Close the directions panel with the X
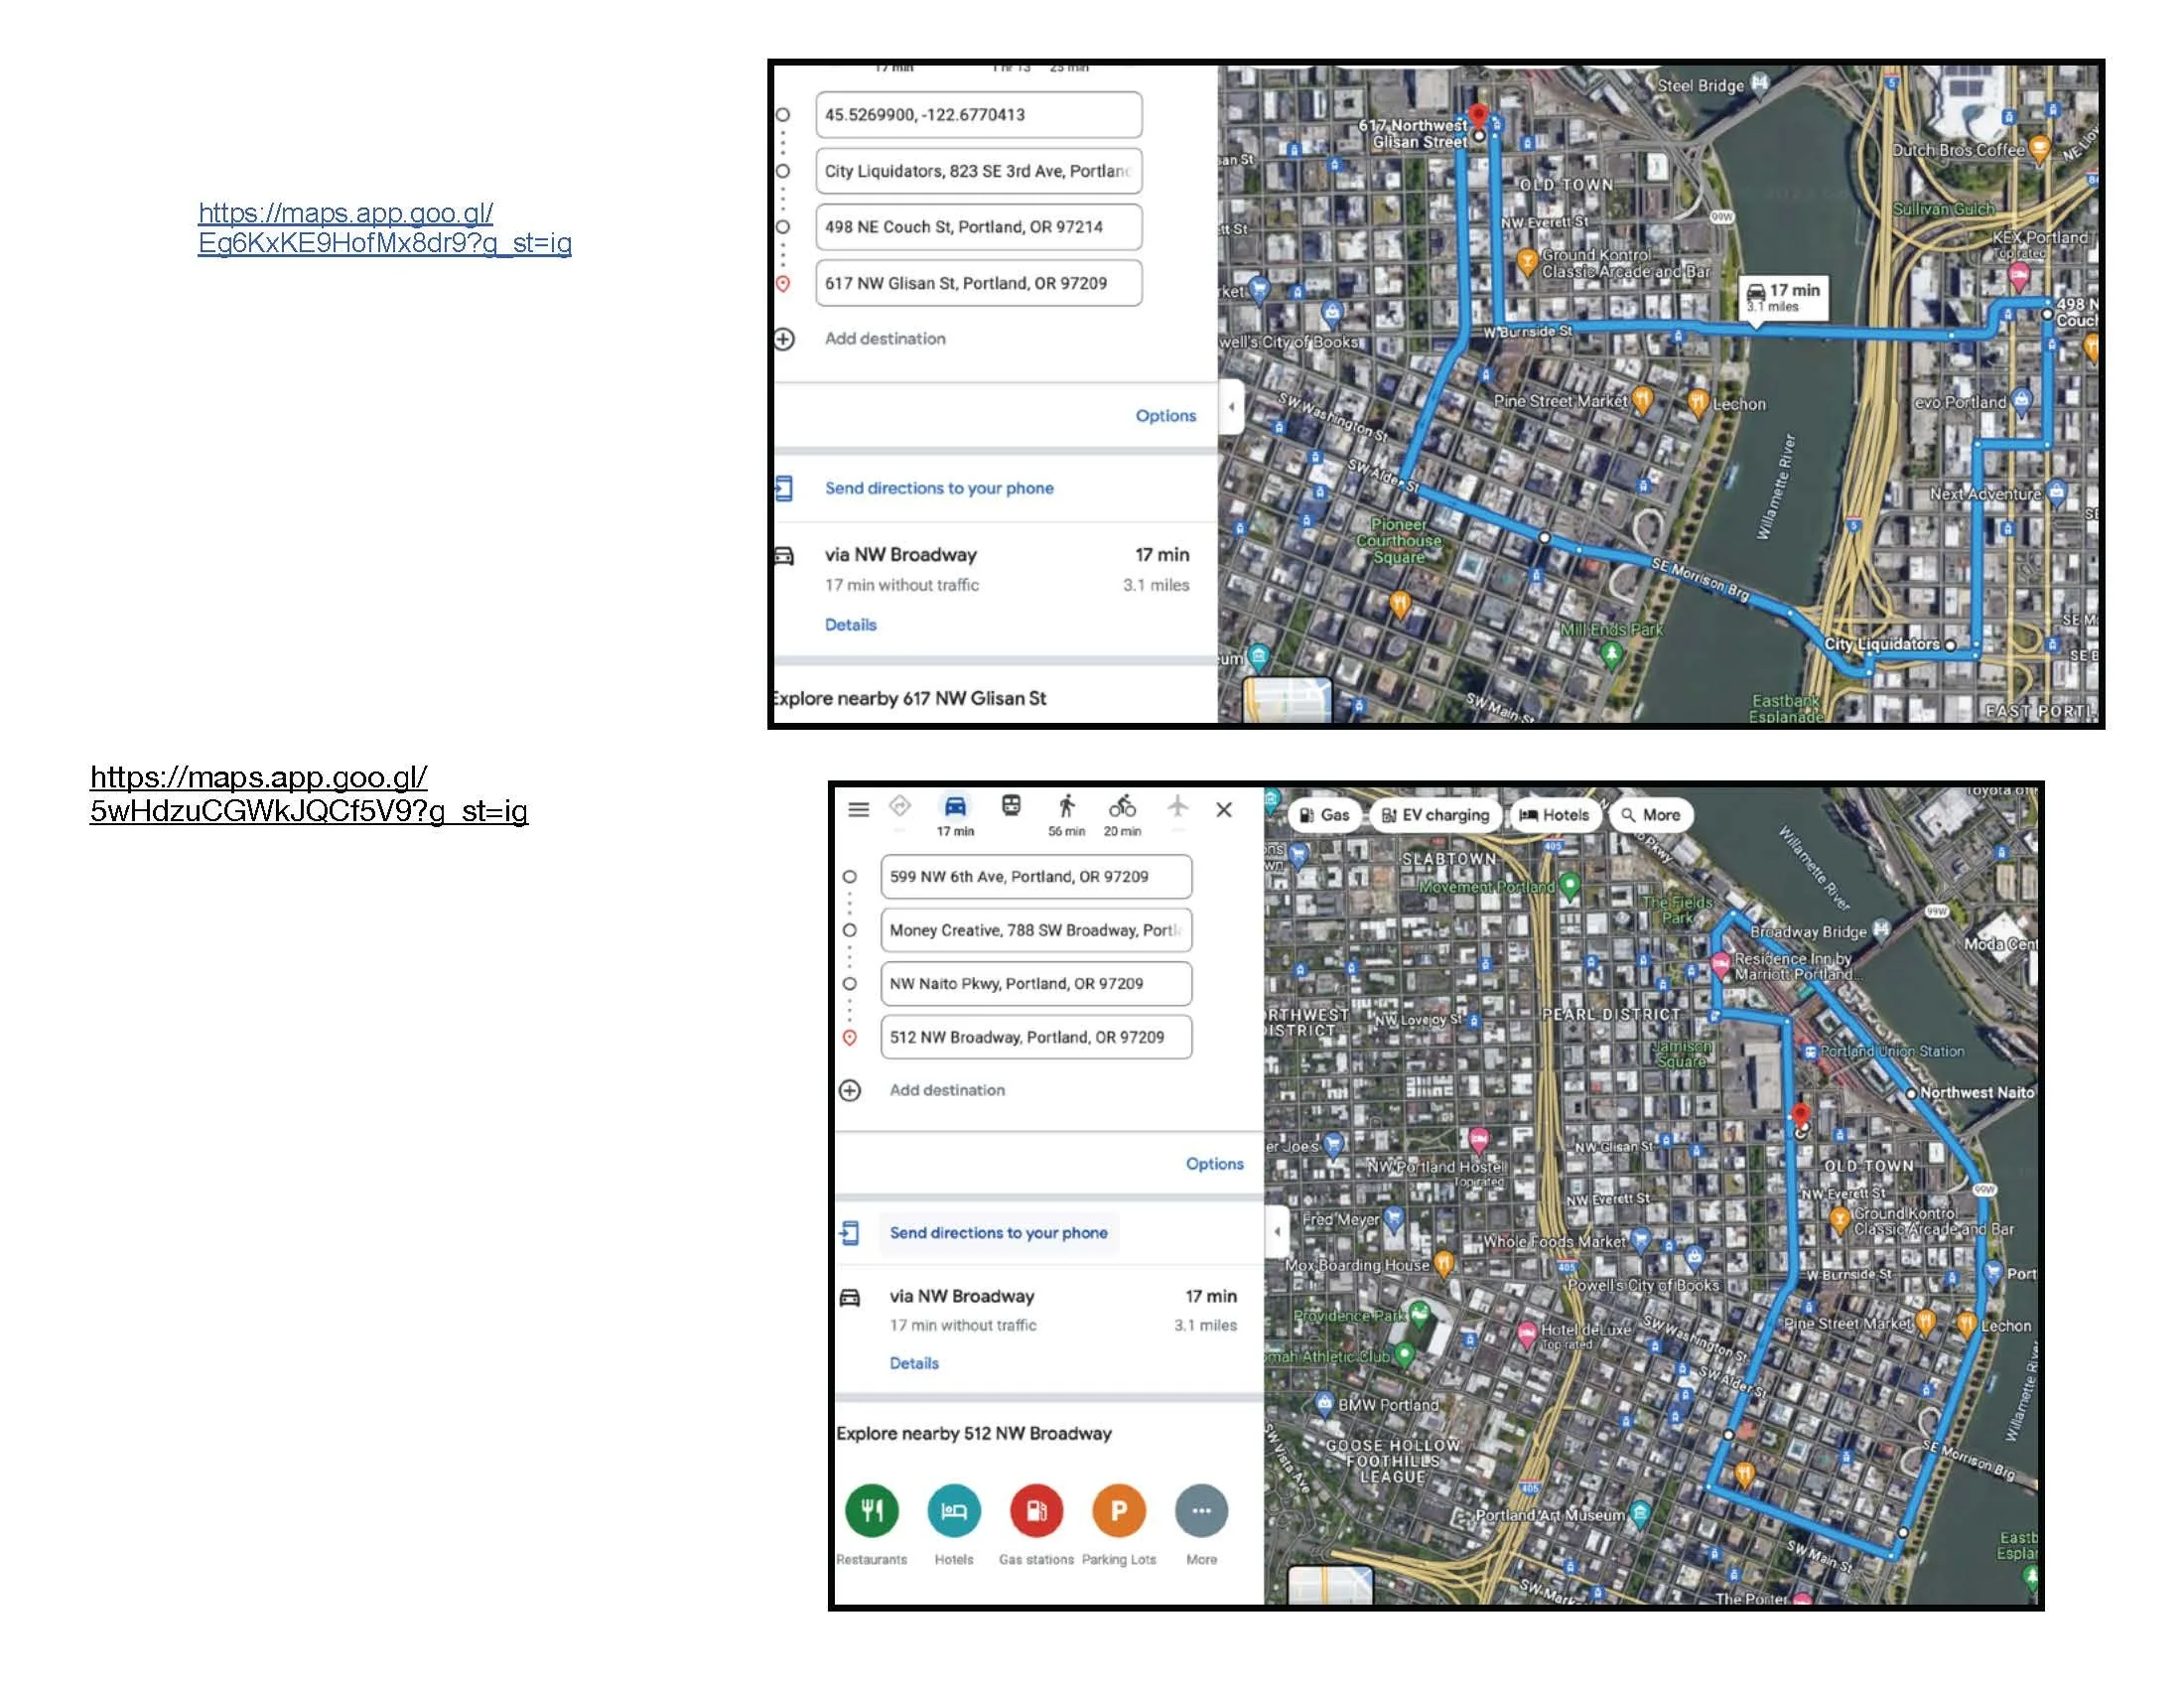The image size is (2184, 1688). 1224,810
